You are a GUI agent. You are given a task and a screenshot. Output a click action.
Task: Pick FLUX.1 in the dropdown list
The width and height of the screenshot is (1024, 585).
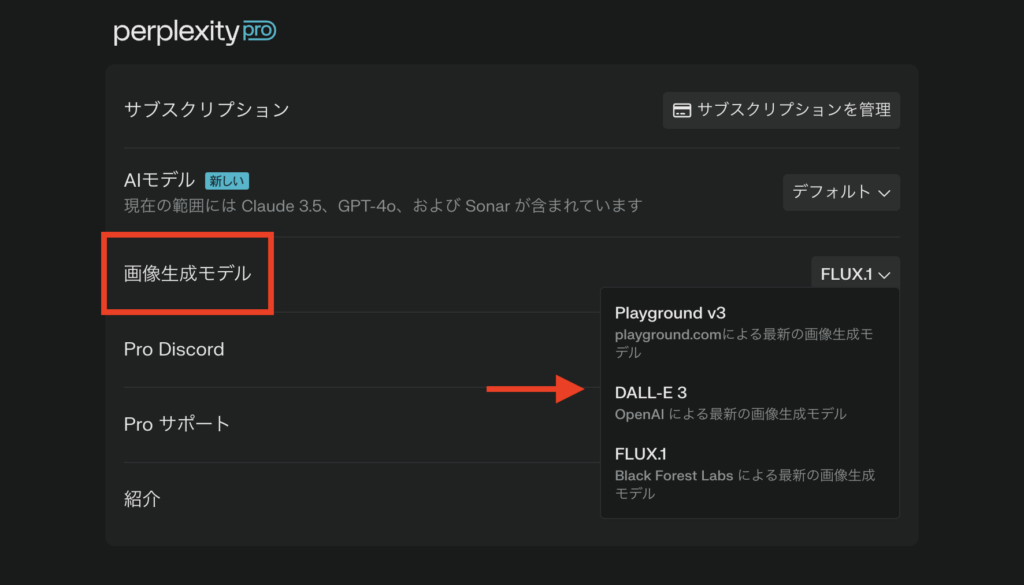[639, 454]
